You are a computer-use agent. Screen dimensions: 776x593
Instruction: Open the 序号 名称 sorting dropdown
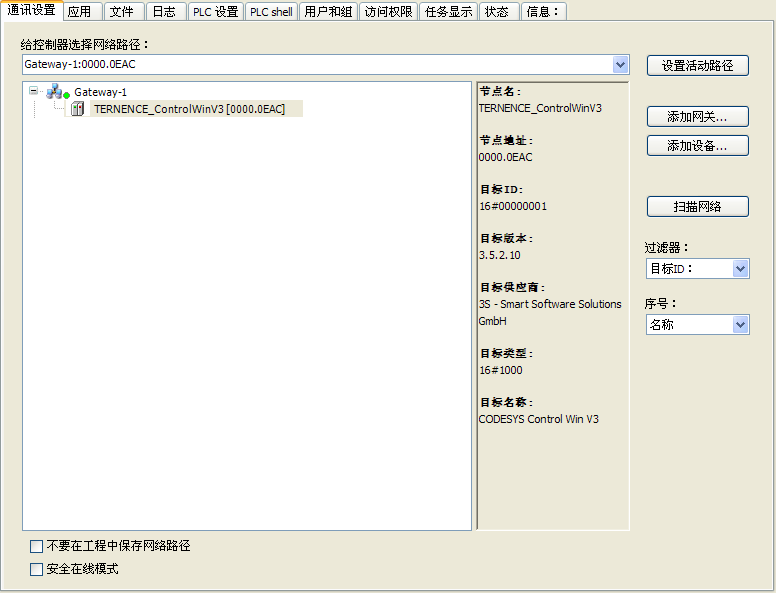740,325
